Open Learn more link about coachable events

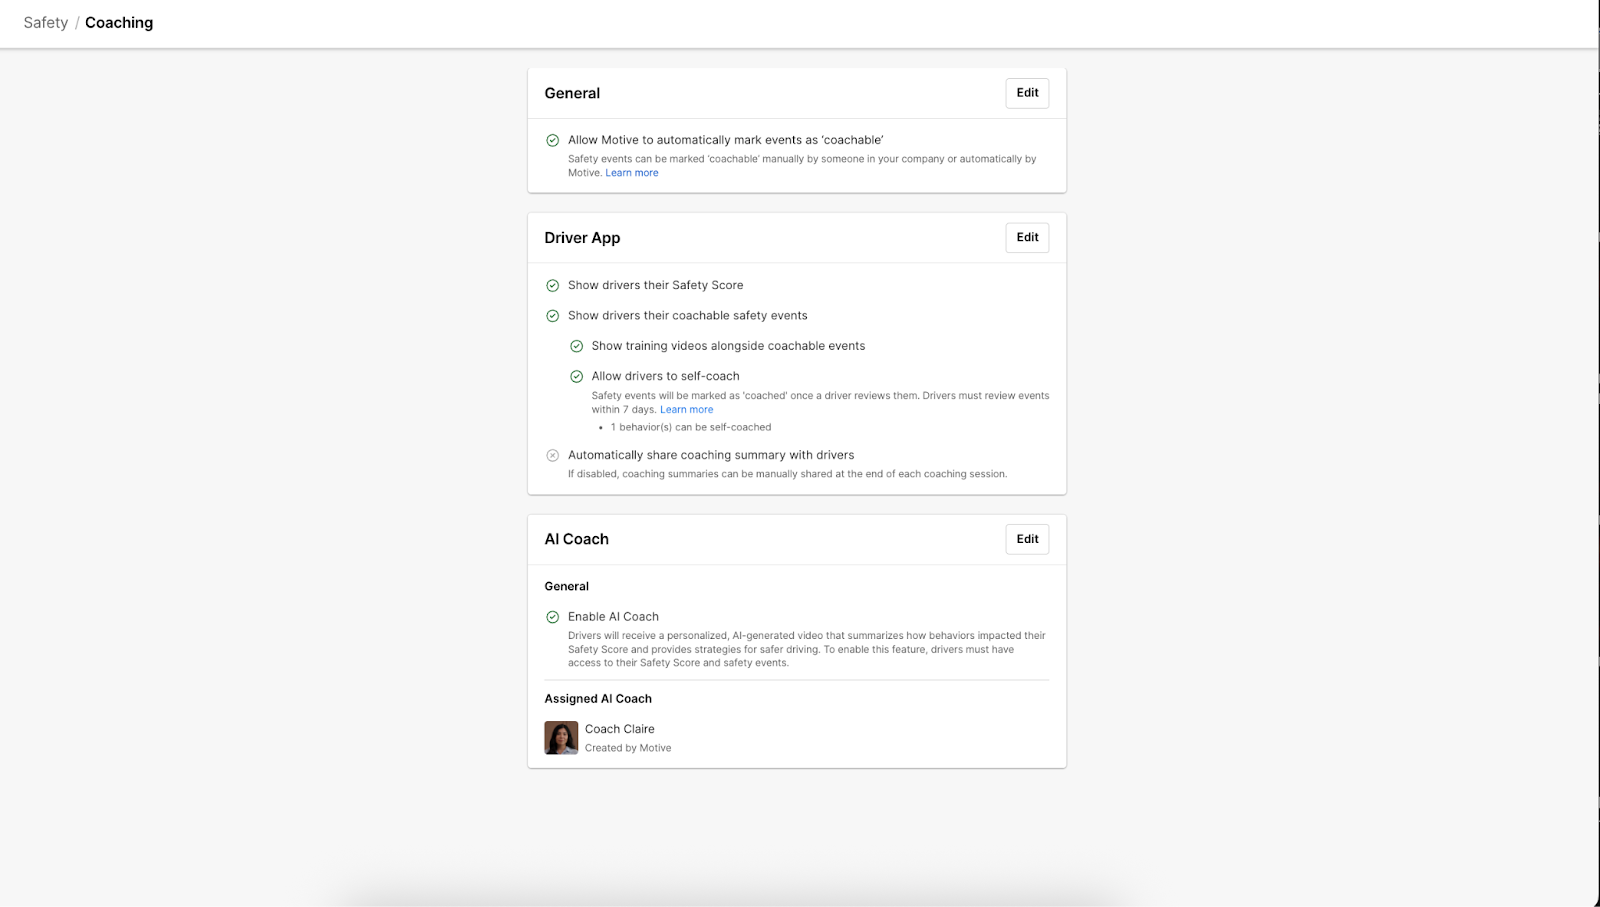click(x=631, y=173)
